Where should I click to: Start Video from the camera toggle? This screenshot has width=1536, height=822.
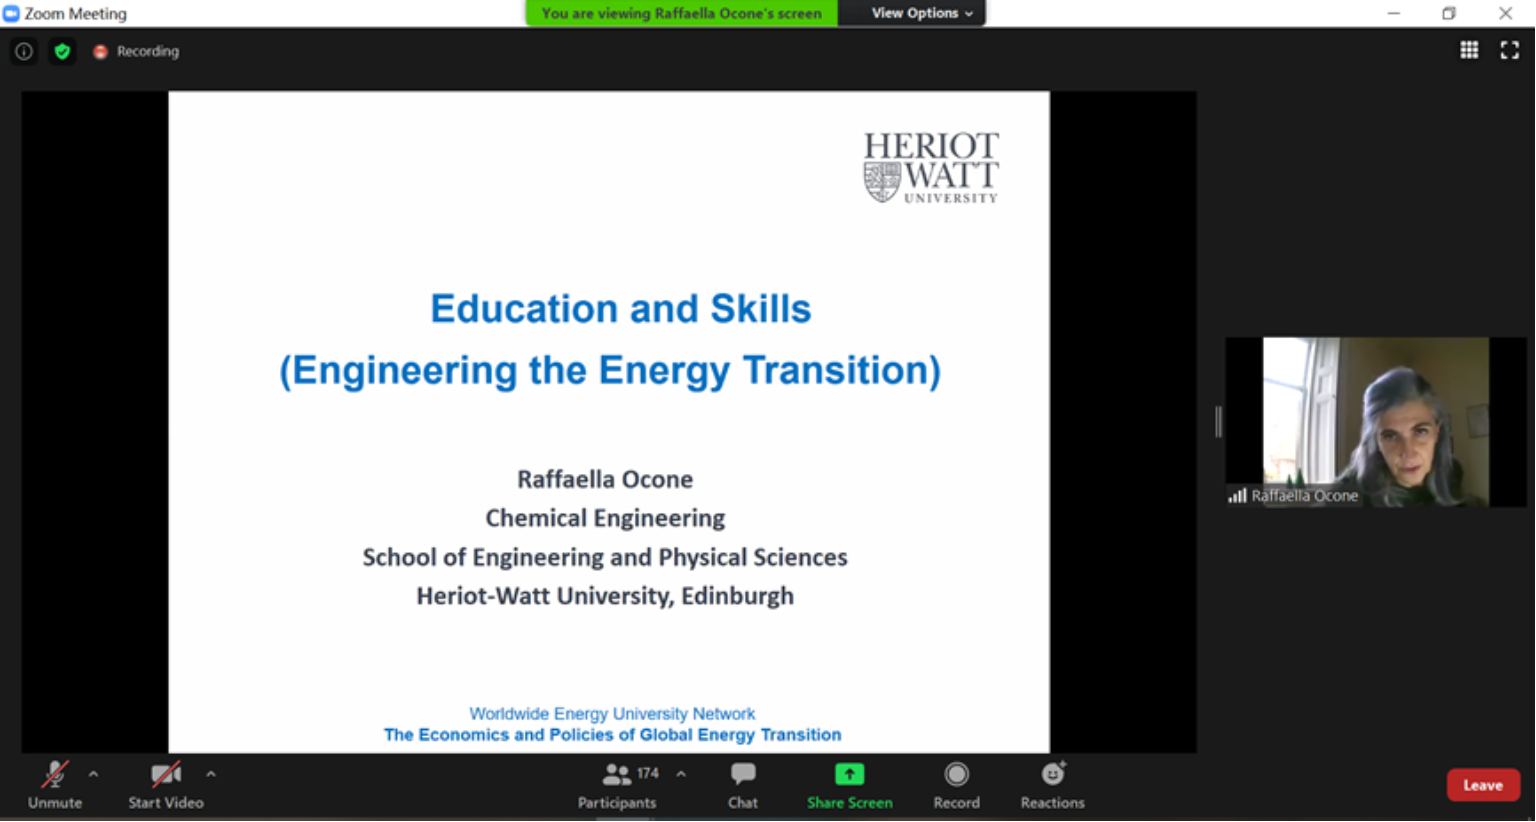tap(165, 785)
